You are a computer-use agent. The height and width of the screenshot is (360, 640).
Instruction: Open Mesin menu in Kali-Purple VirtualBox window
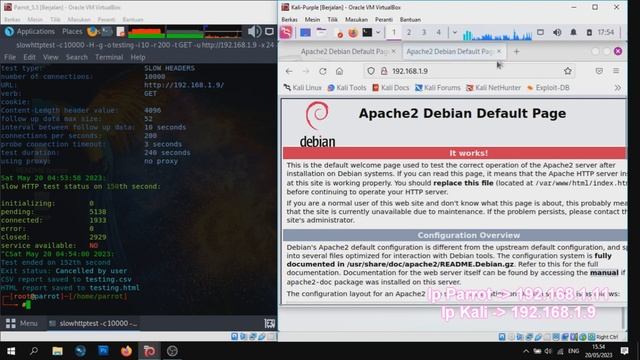click(312, 19)
